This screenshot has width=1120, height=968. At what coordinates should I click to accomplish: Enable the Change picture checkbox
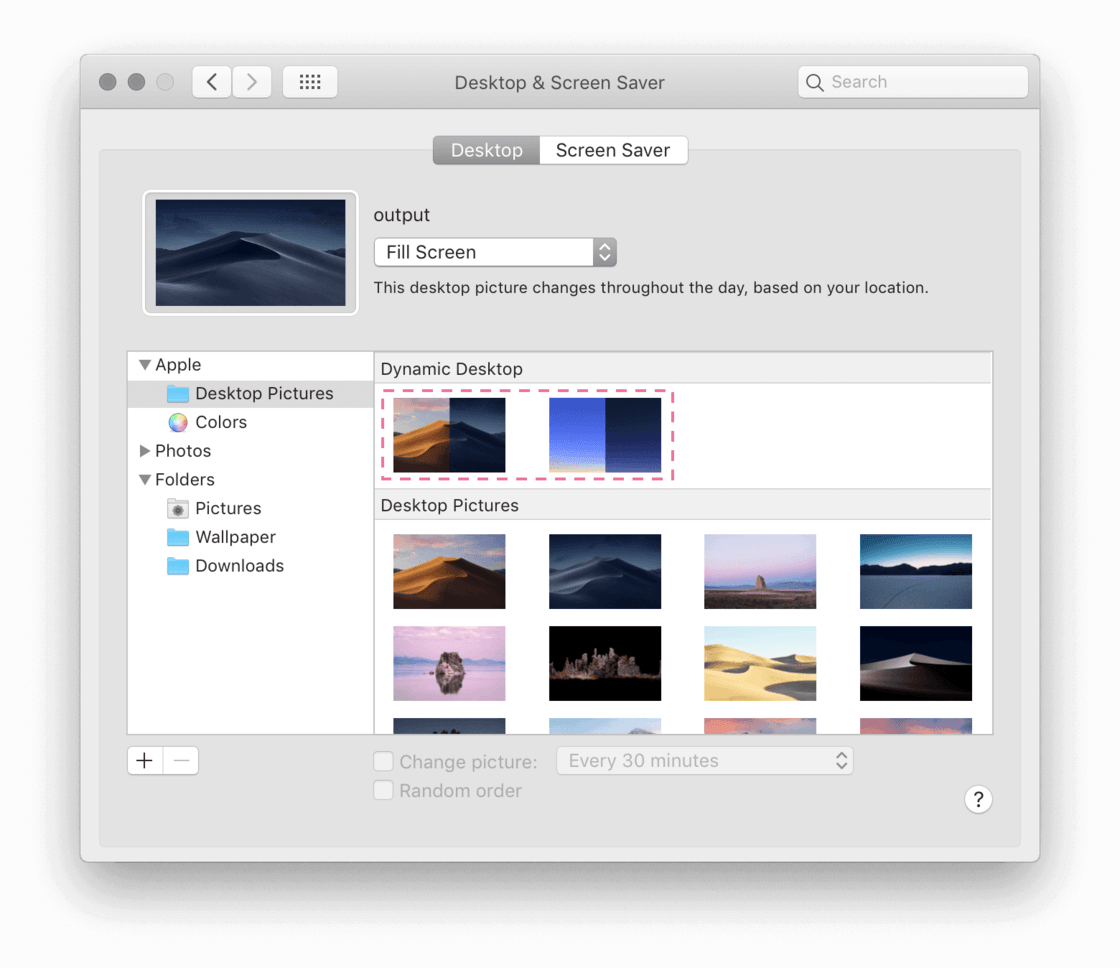(x=383, y=762)
